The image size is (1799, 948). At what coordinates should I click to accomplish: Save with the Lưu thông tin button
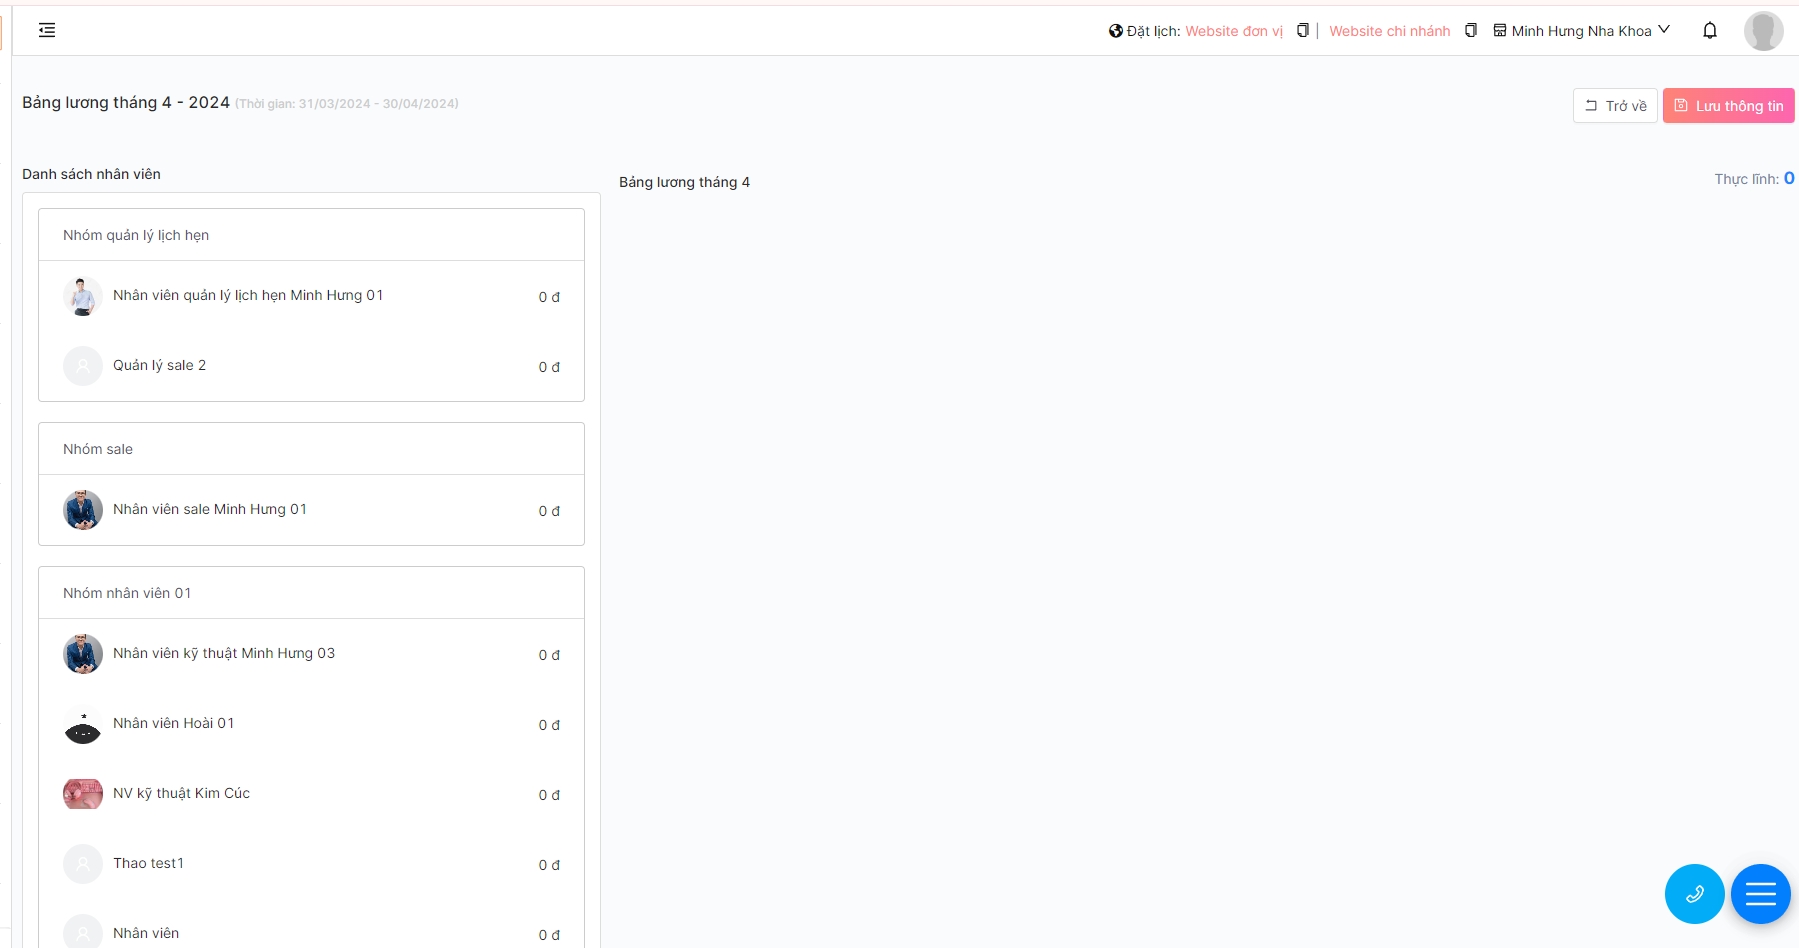(x=1728, y=106)
